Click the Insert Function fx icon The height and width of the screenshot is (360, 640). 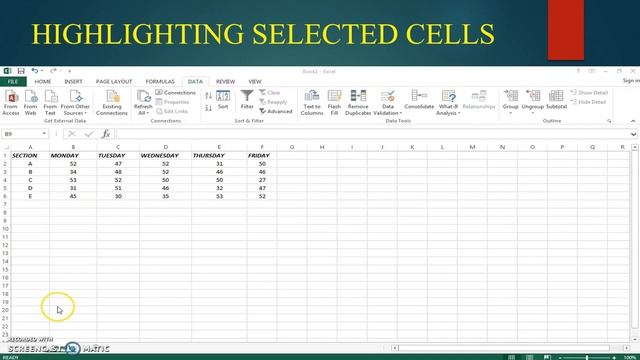click(106, 134)
